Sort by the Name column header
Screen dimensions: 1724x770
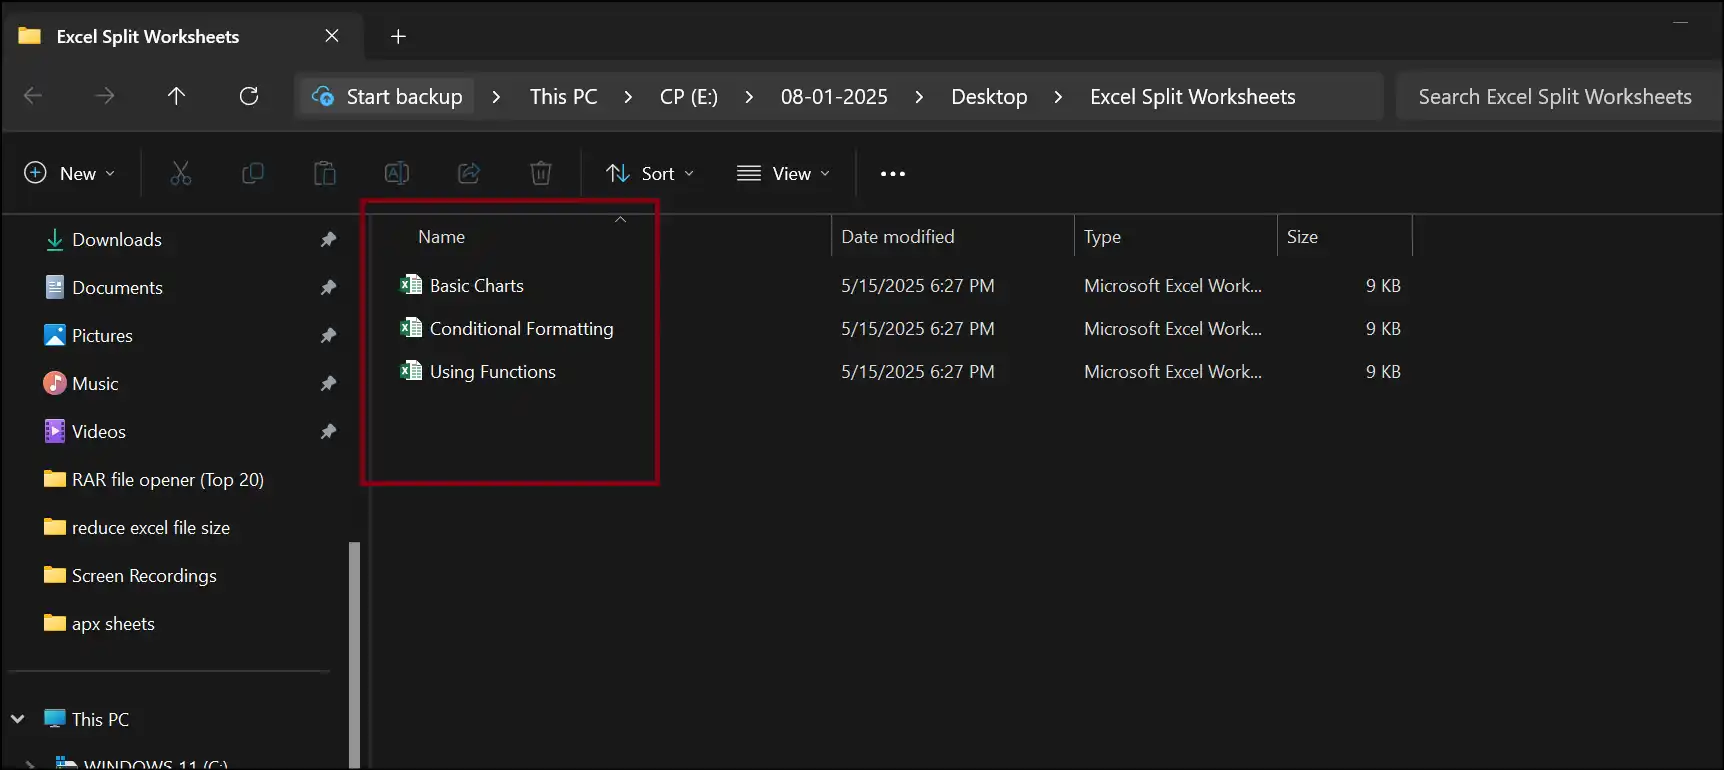point(441,237)
